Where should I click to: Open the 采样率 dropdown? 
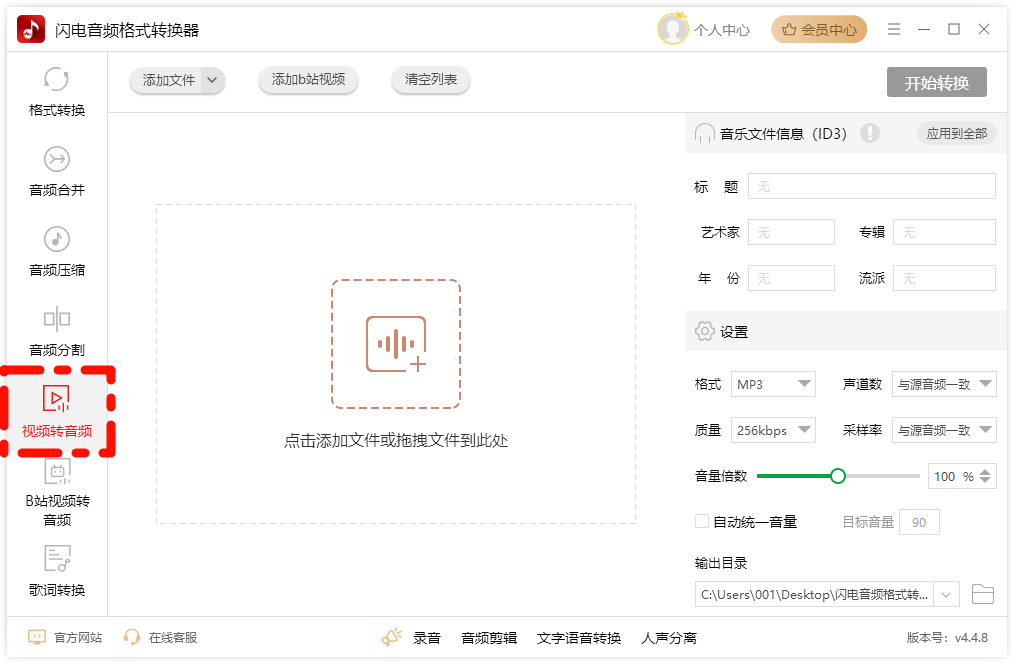[x=944, y=430]
